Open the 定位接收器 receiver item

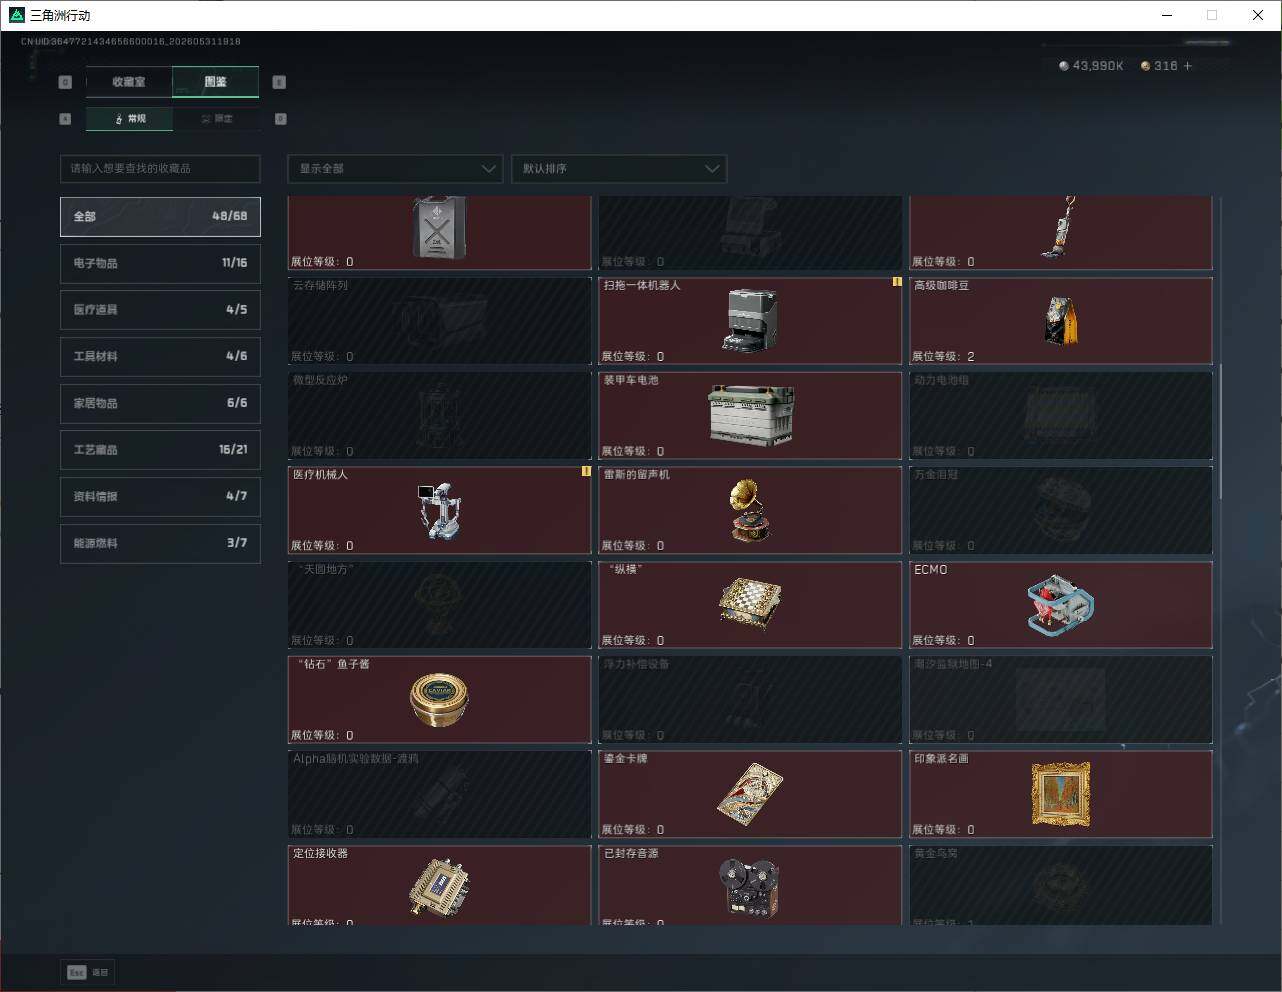pyautogui.click(x=440, y=885)
